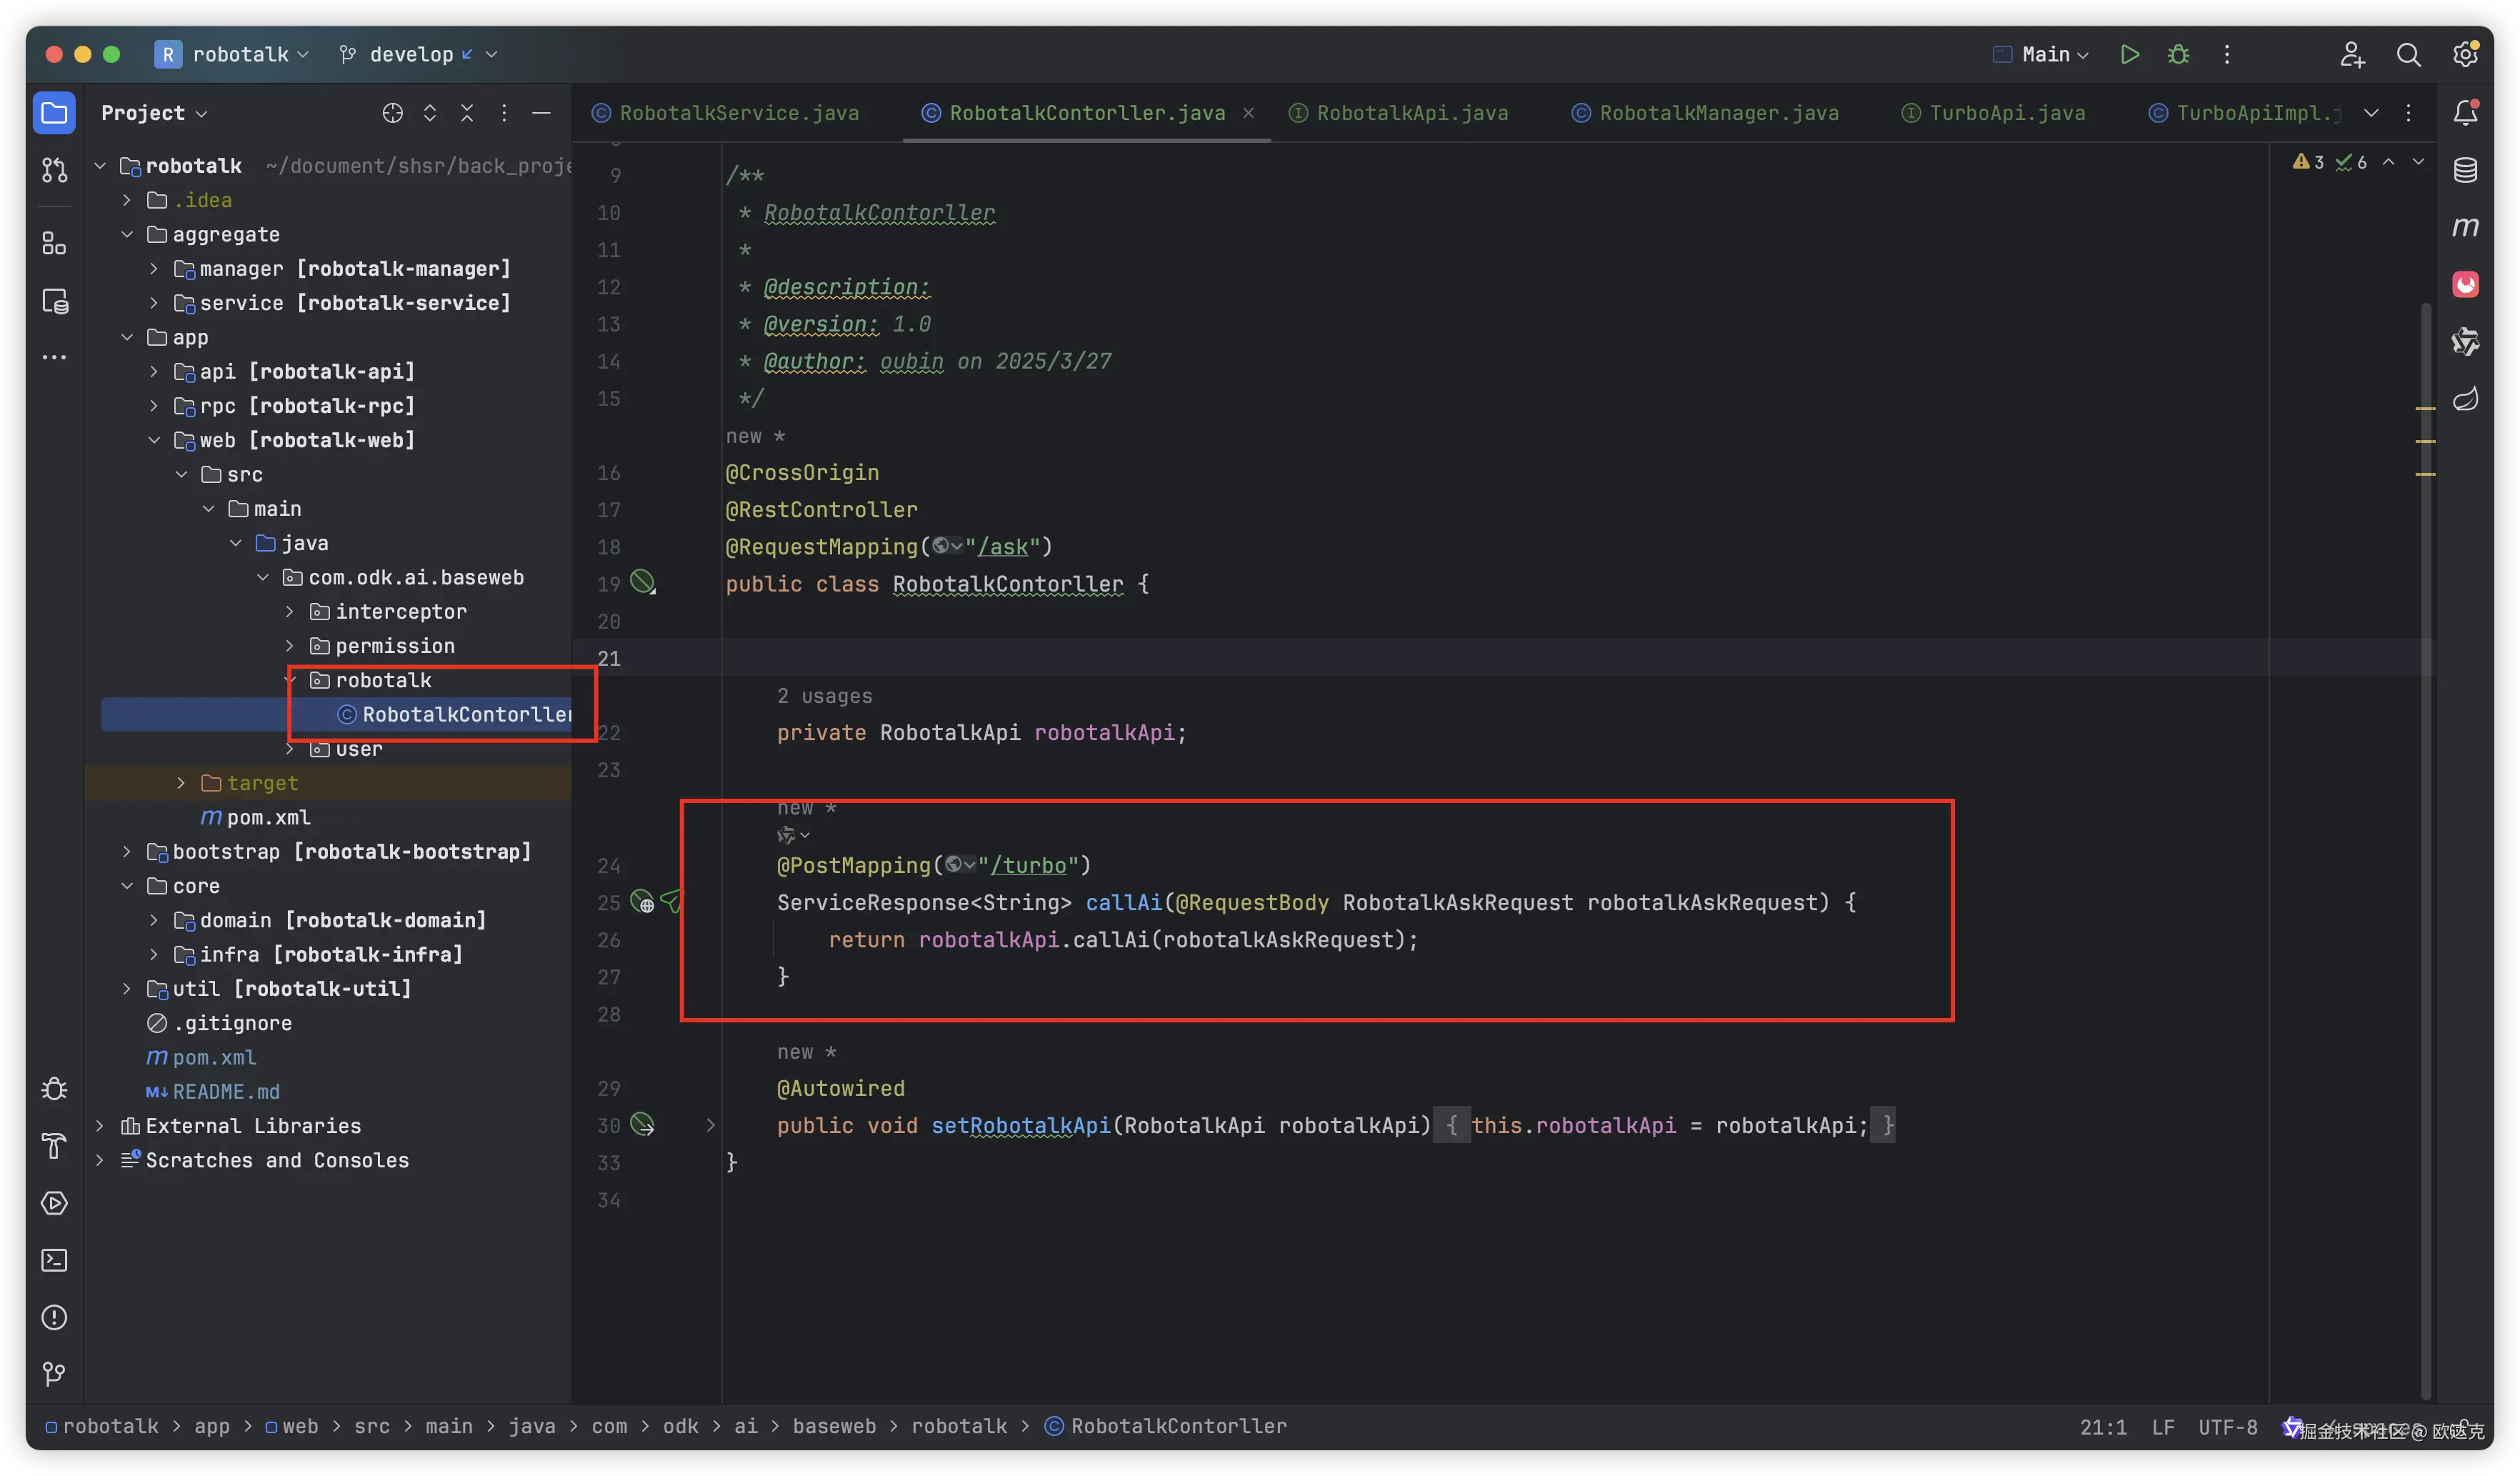The width and height of the screenshot is (2520, 1476).
Task: Open the Commit tool window icon
Action: coord(54,170)
